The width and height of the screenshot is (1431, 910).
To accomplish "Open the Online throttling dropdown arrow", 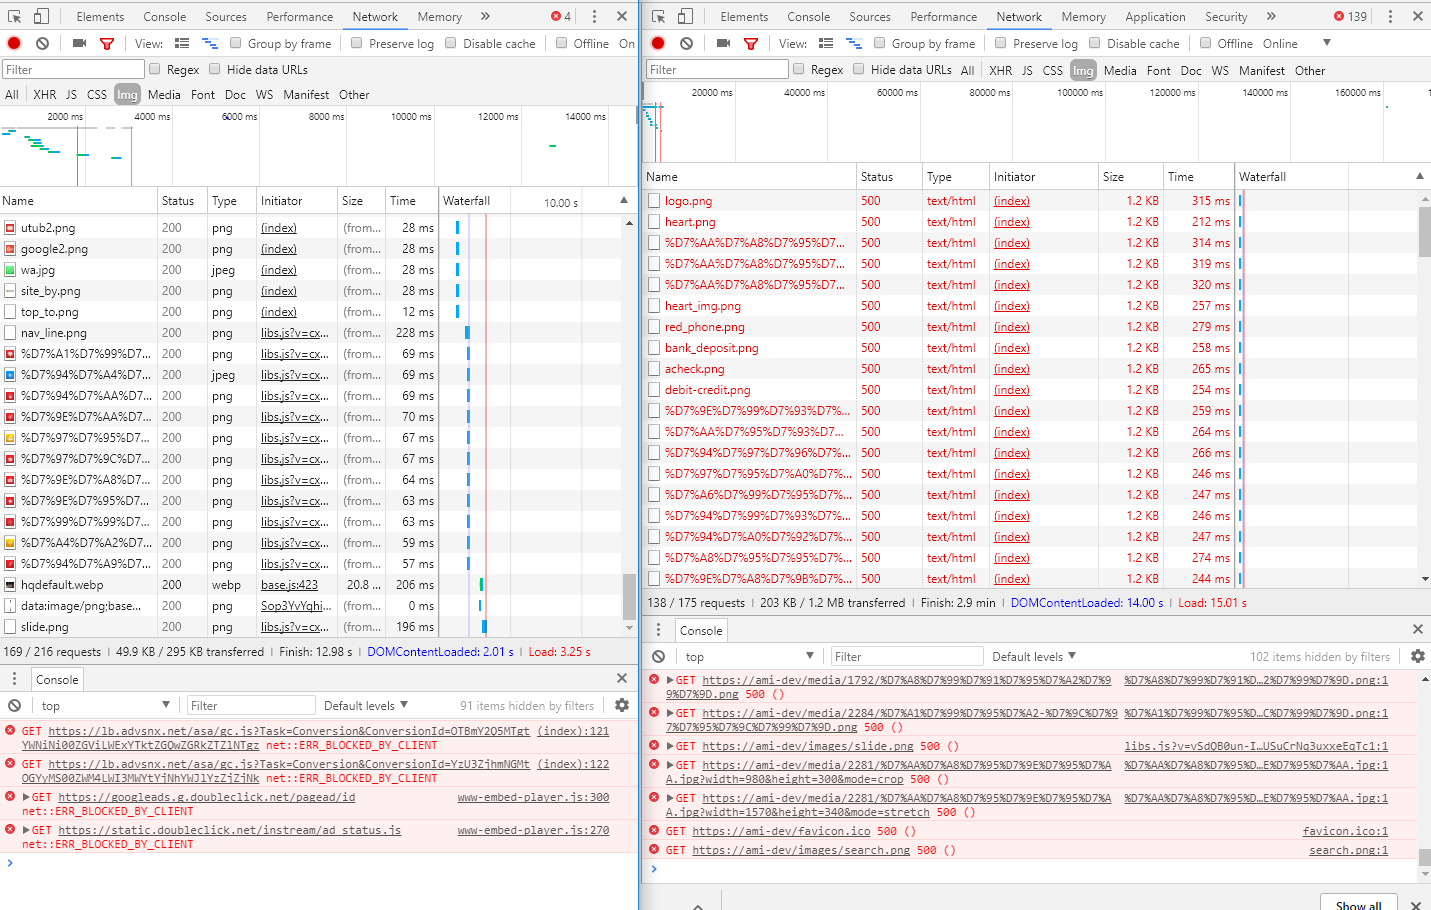I will tap(1327, 43).
